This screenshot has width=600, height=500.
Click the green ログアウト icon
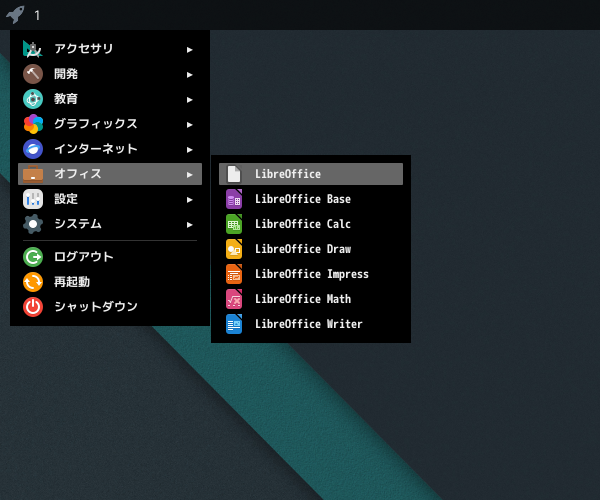click(x=33, y=257)
